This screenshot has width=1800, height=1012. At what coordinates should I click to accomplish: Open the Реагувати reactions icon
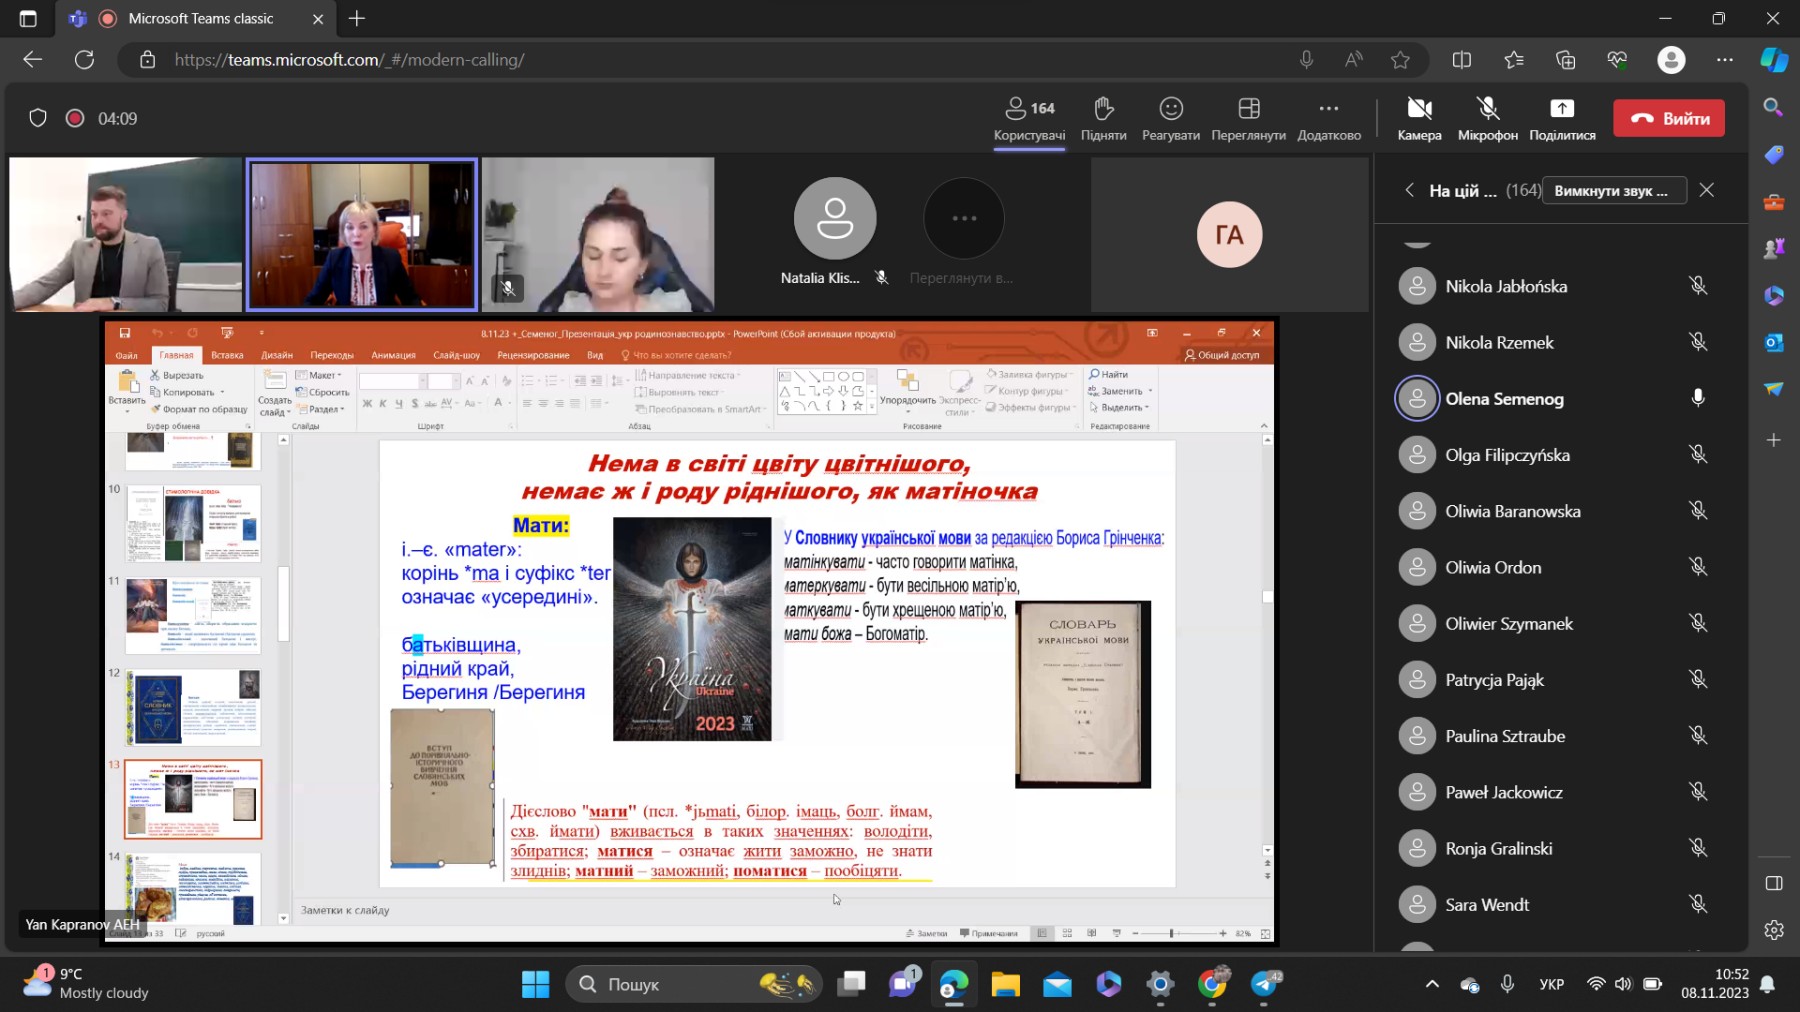[1170, 118]
